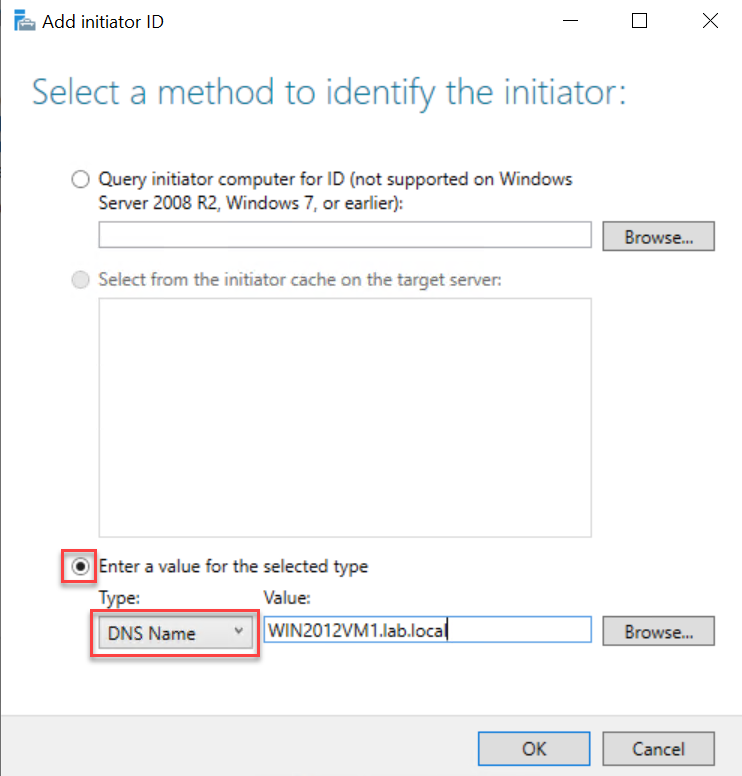Click the Enter a value radio label text
This screenshot has height=776, width=742.
point(233,566)
